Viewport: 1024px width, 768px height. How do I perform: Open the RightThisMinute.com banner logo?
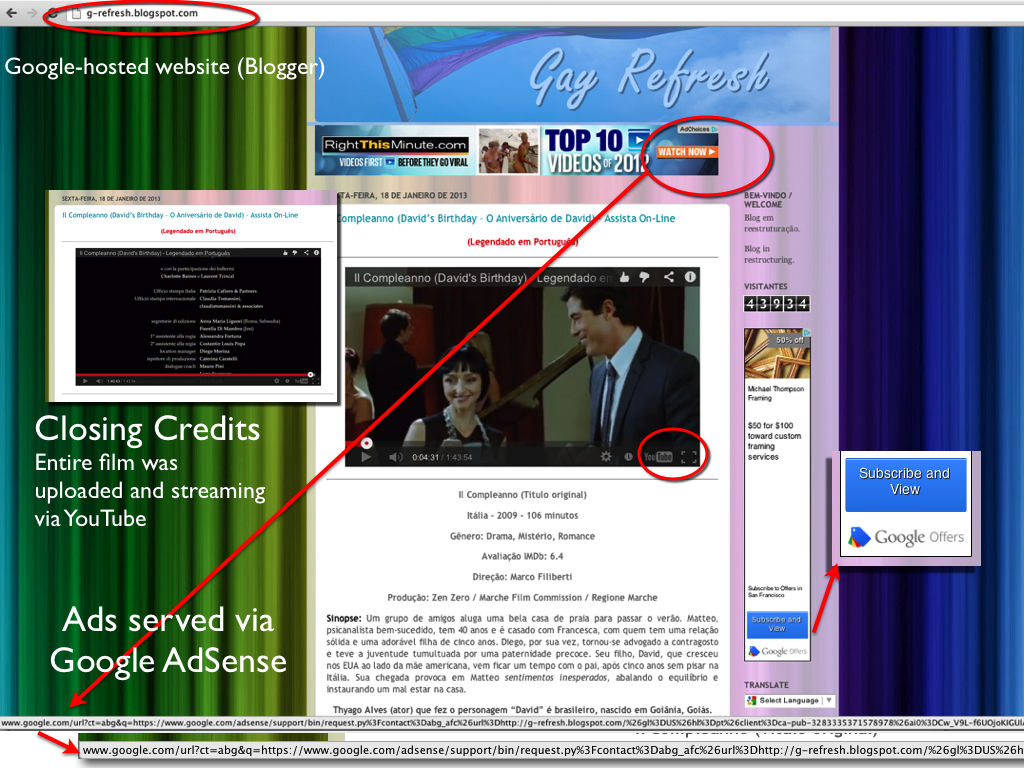pos(395,145)
